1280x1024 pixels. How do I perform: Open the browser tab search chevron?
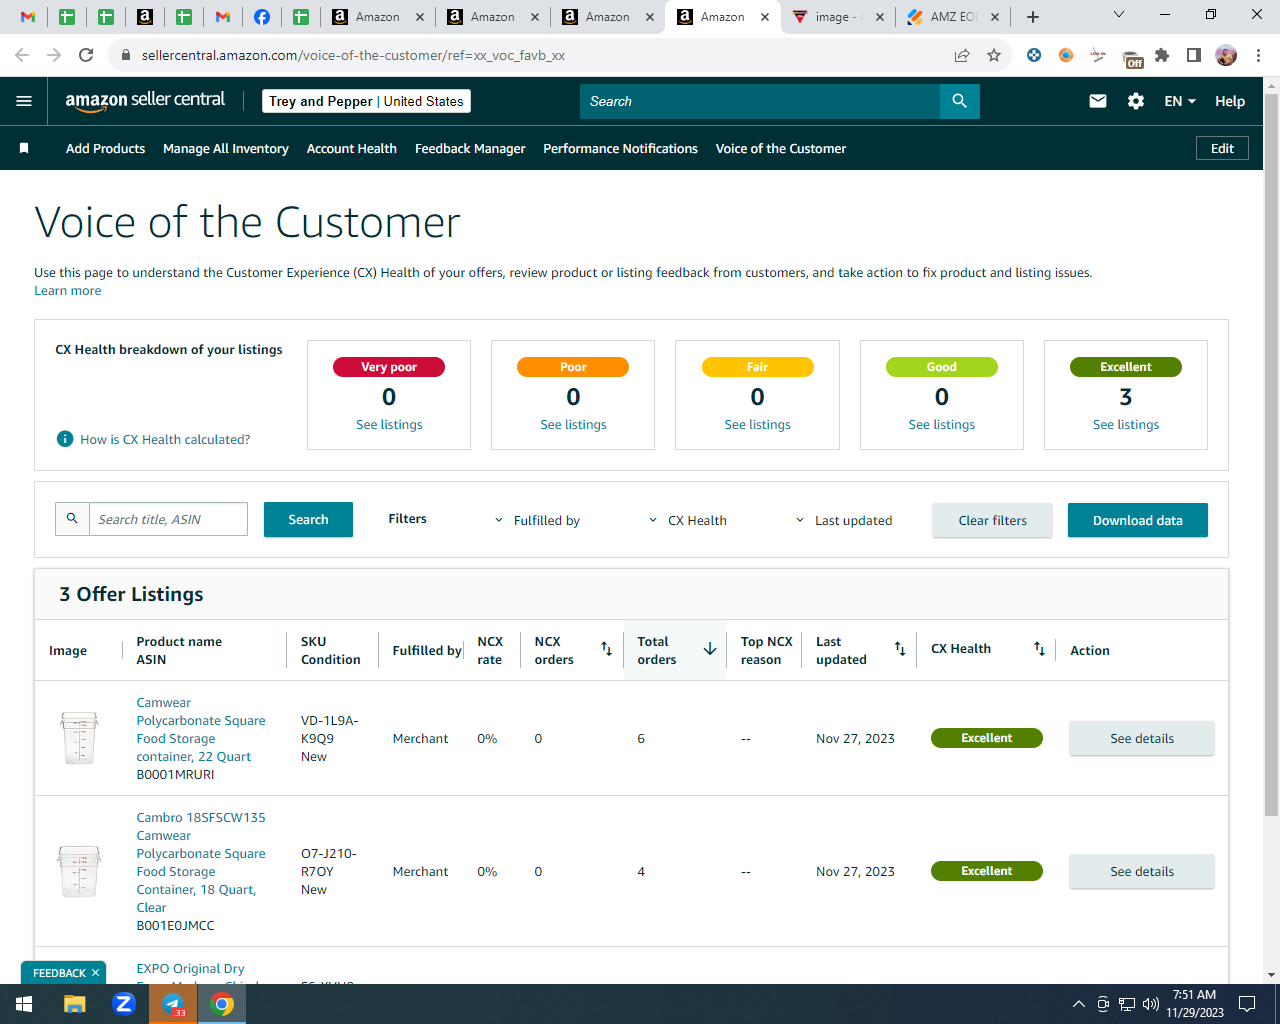[1119, 15]
